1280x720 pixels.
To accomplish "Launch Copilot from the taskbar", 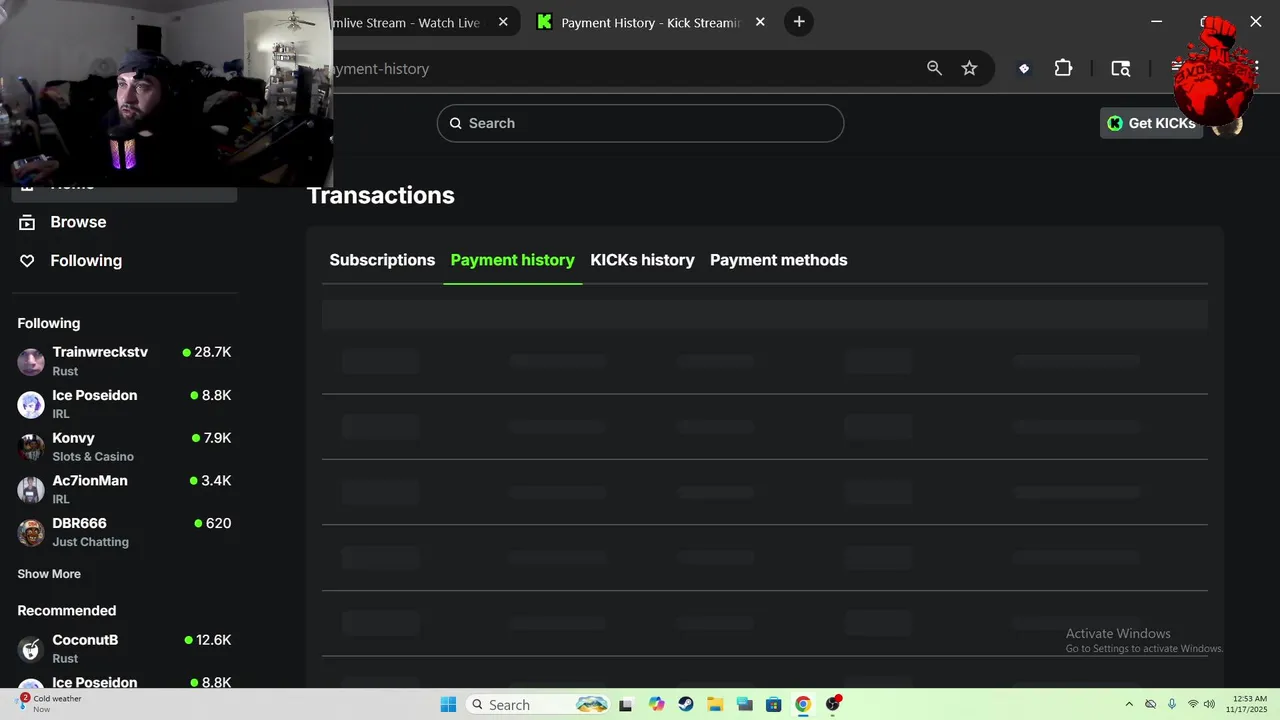I will (x=656, y=704).
